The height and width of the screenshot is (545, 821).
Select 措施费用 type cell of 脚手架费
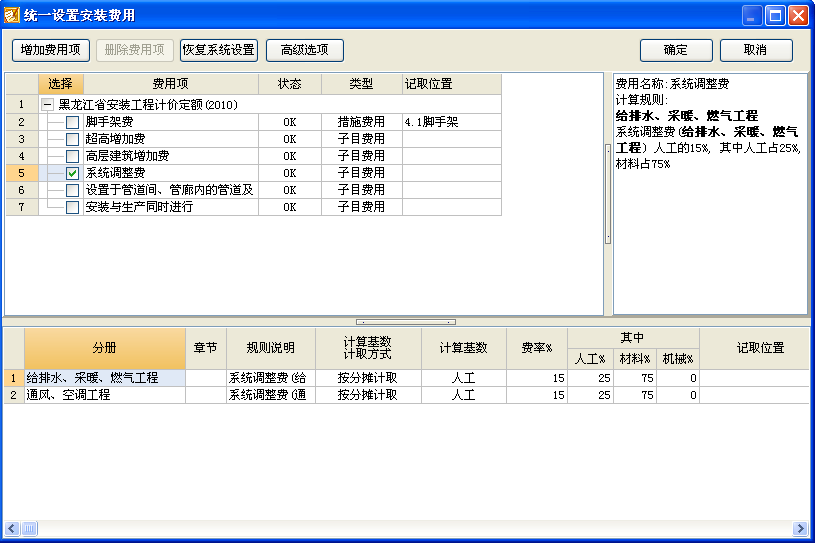[361, 122]
